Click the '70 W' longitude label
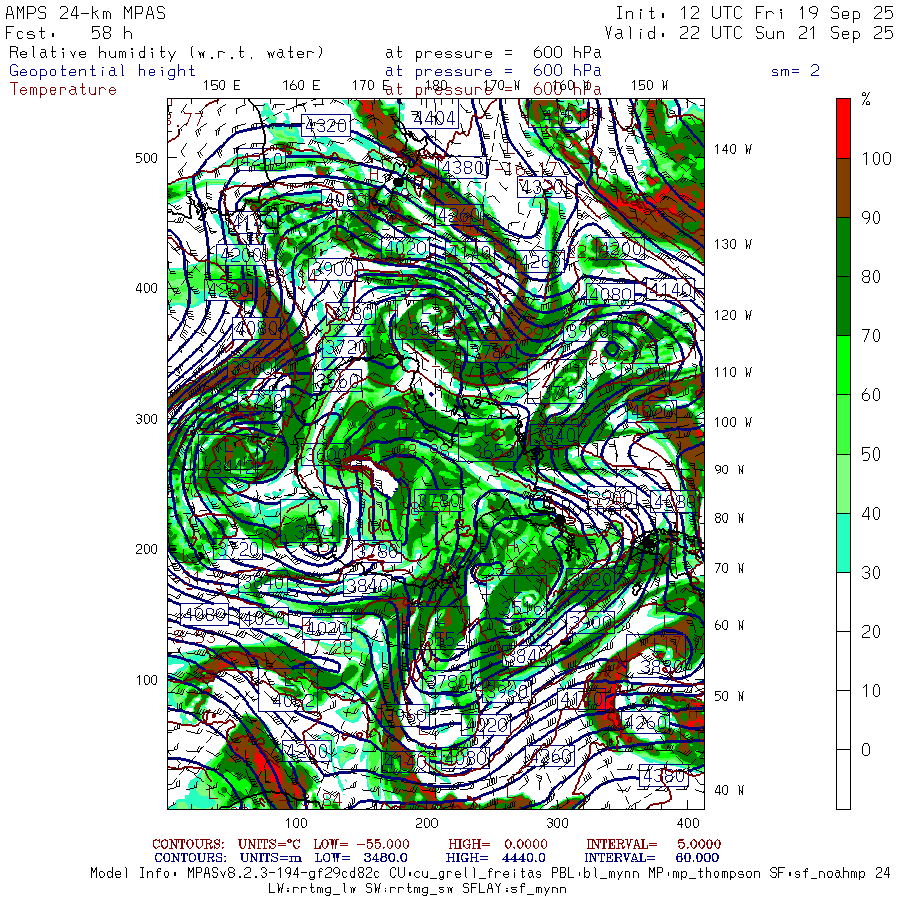900x900 pixels. click(x=729, y=568)
